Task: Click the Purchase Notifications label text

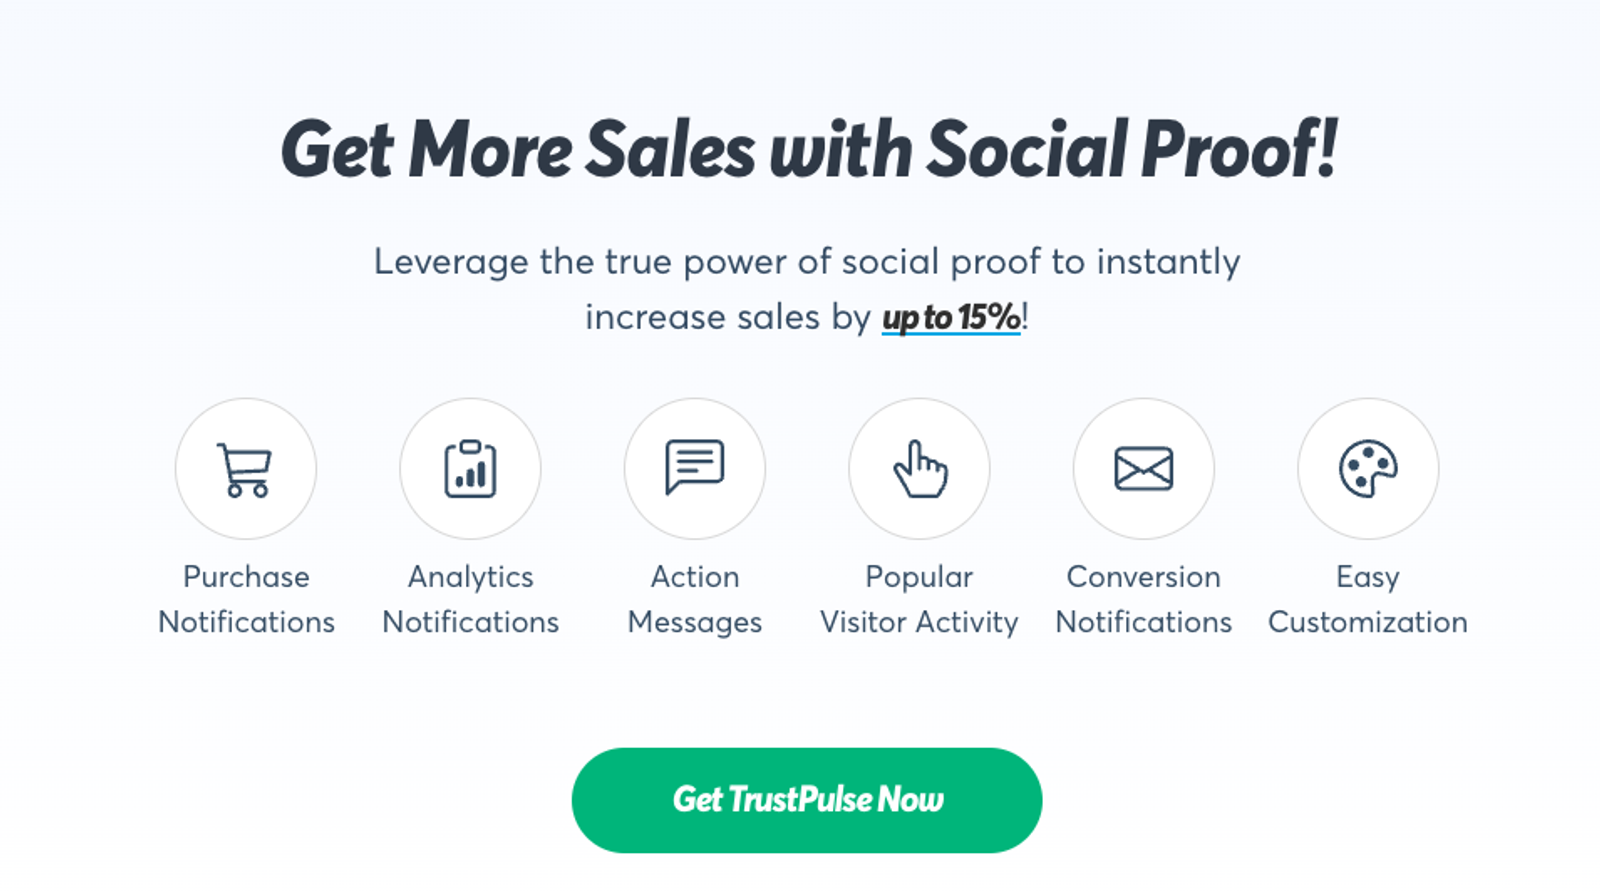Action: pos(246,599)
